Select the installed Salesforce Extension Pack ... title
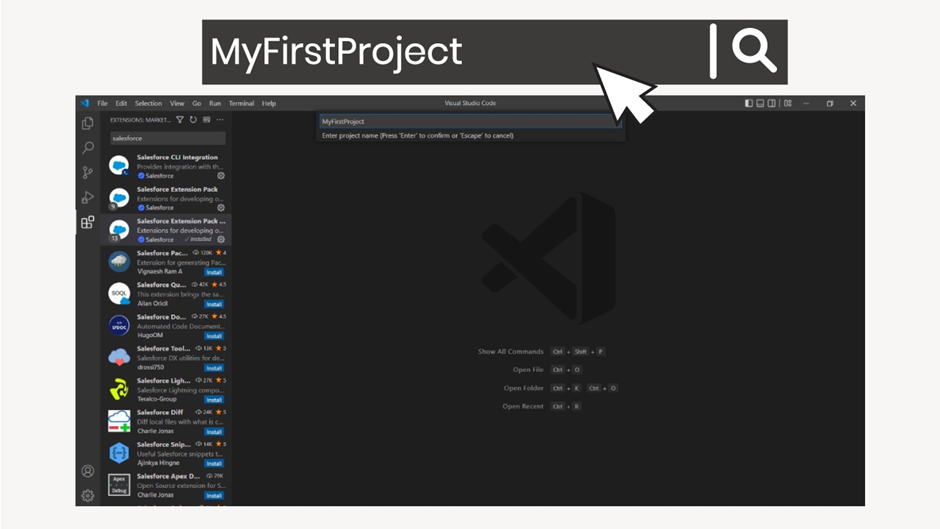This screenshot has height=529, width=940. point(181,221)
